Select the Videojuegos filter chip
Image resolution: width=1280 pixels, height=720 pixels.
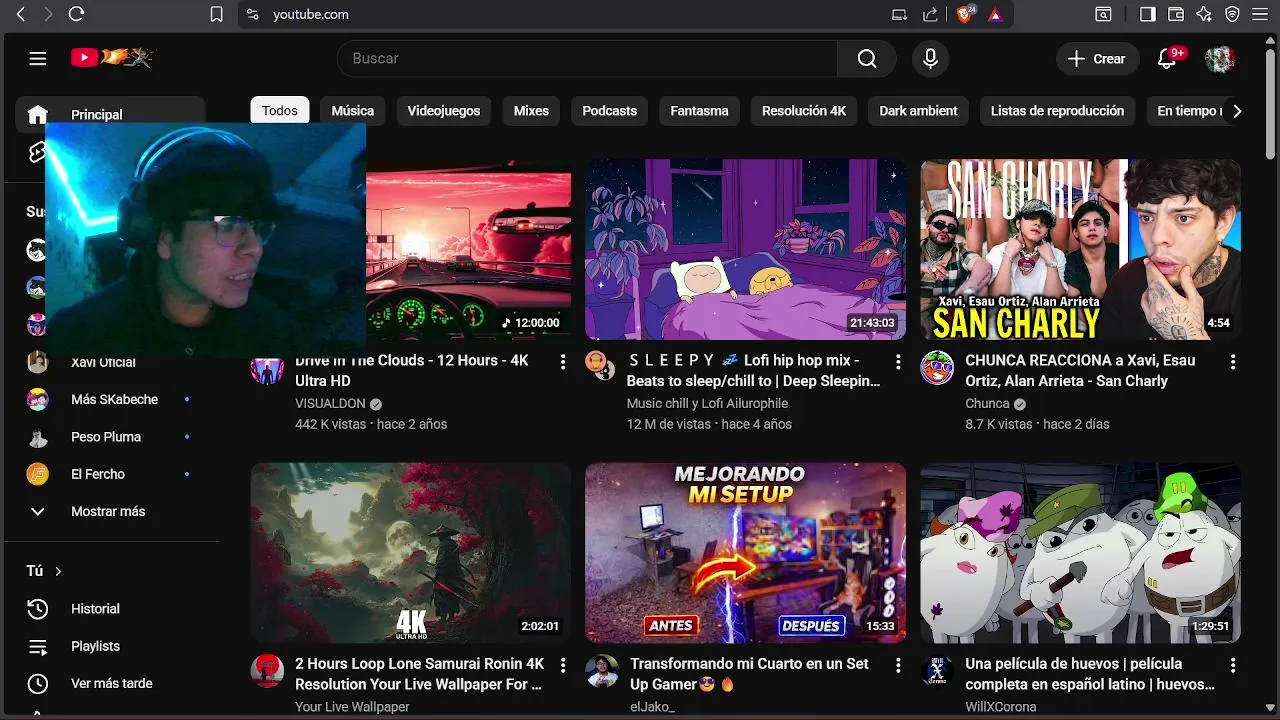click(444, 111)
